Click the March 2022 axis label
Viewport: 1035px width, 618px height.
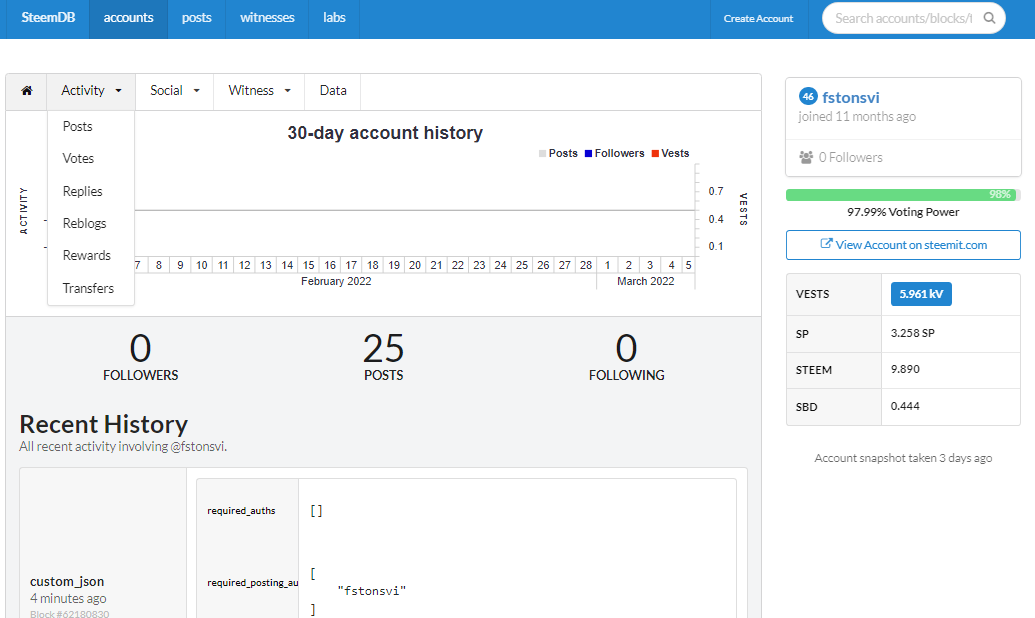(x=646, y=281)
